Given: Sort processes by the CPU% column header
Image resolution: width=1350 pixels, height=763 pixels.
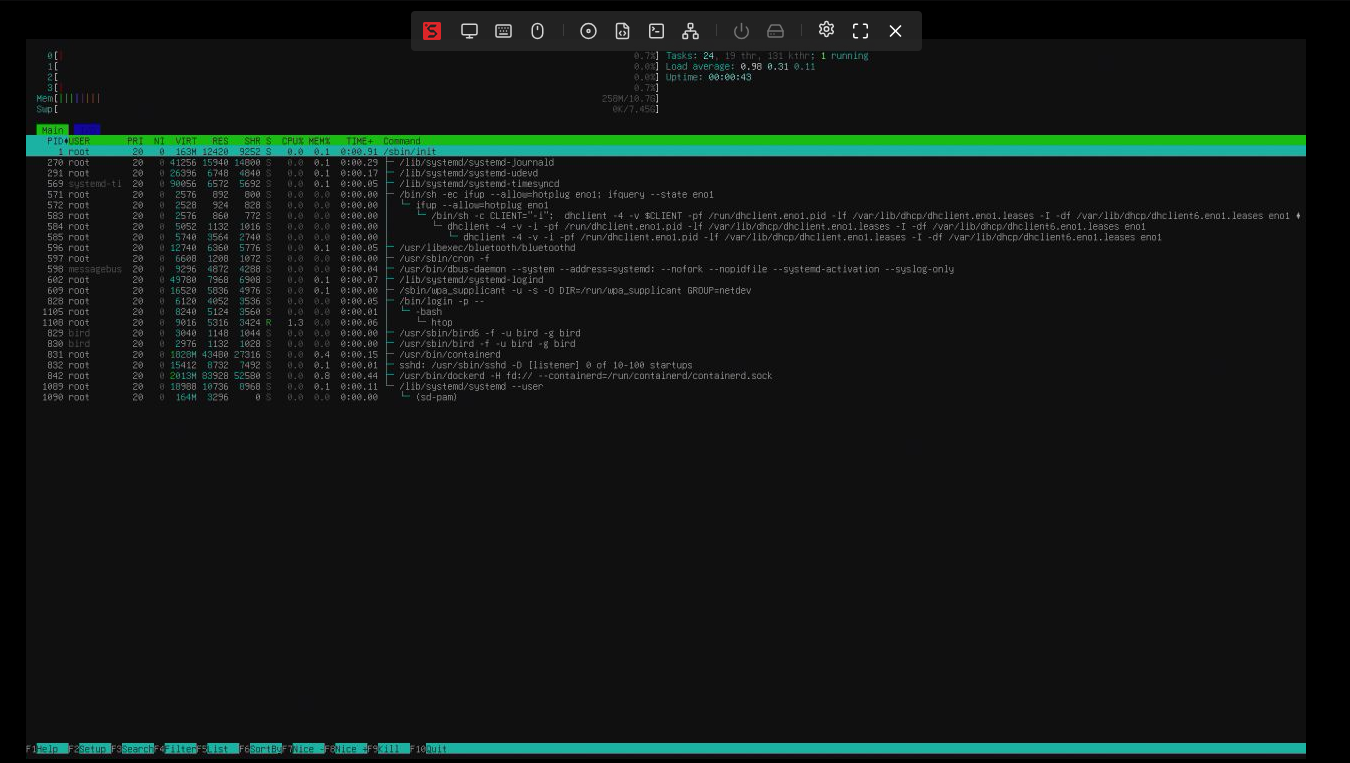Looking at the screenshot, I should [292, 141].
